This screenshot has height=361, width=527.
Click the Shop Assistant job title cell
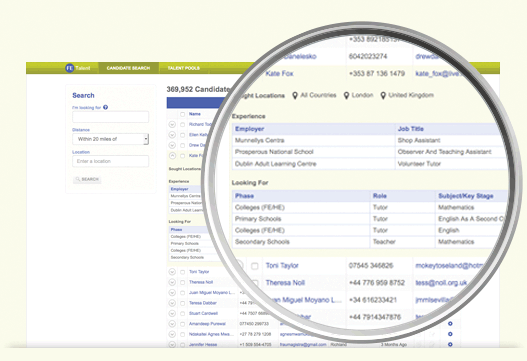(x=419, y=140)
